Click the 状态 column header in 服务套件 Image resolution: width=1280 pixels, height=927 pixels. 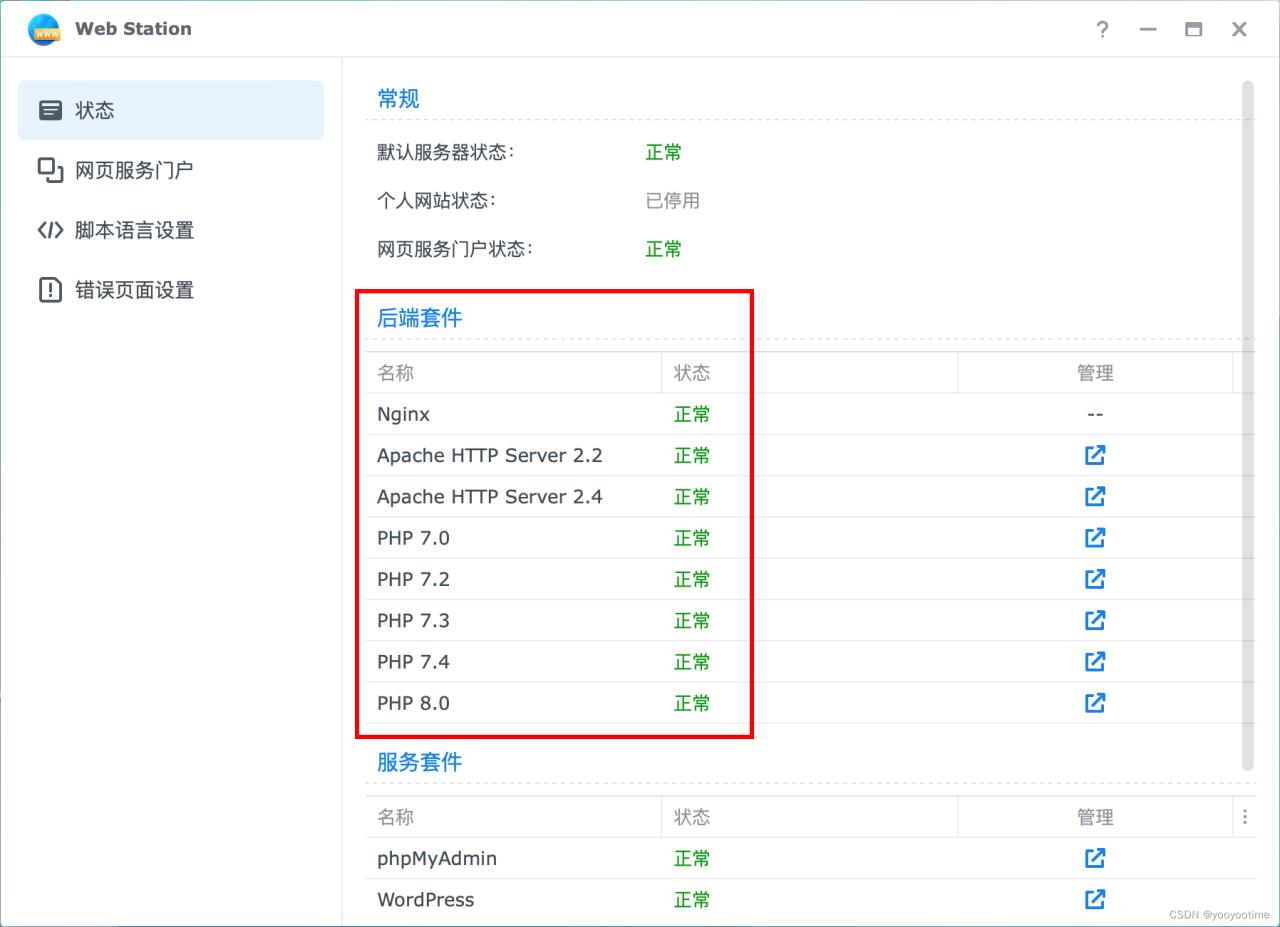[692, 817]
